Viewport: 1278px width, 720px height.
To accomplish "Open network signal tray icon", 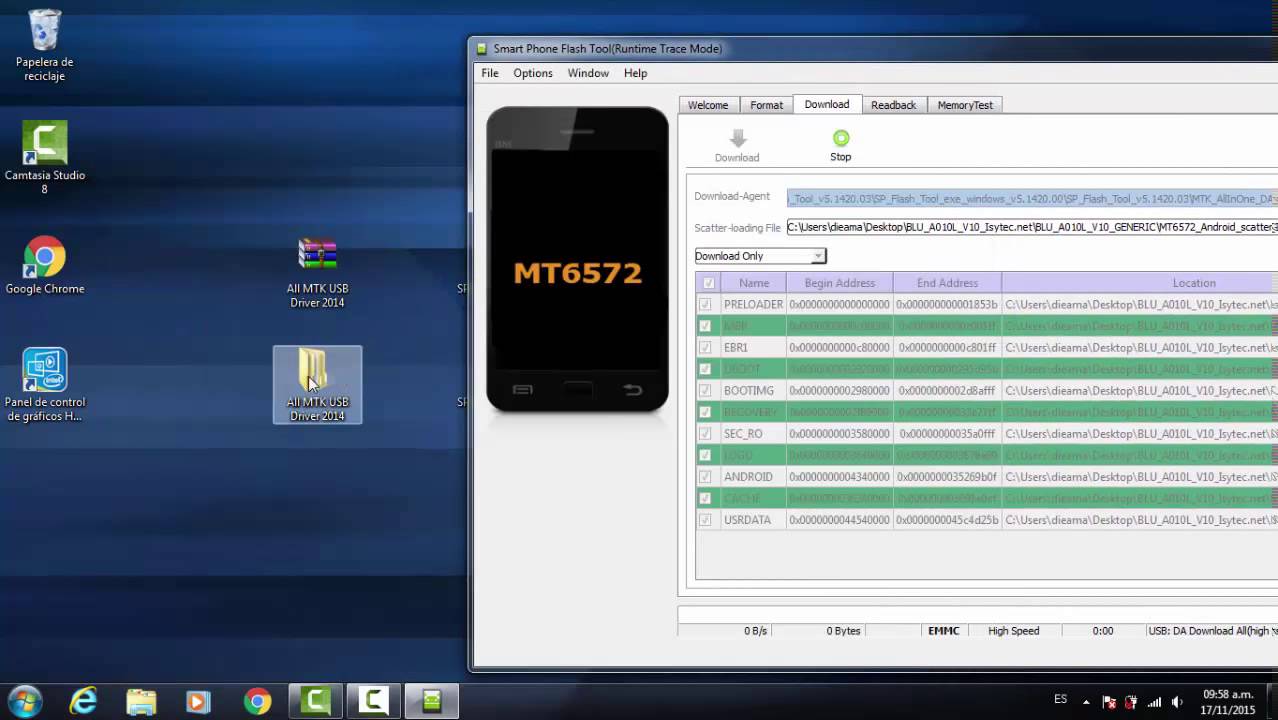I will click(x=1155, y=702).
